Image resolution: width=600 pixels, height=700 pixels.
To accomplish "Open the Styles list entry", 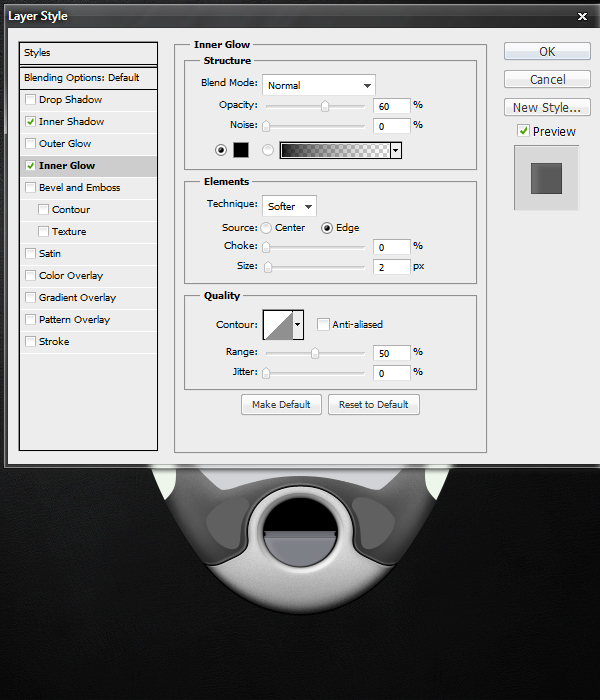I will [x=88, y=53].
